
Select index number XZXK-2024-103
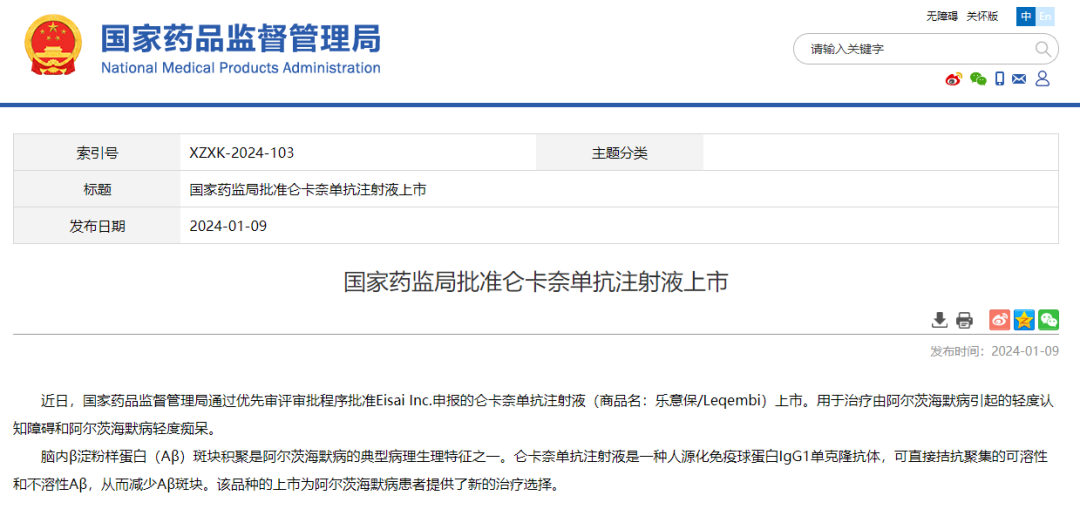242,153
